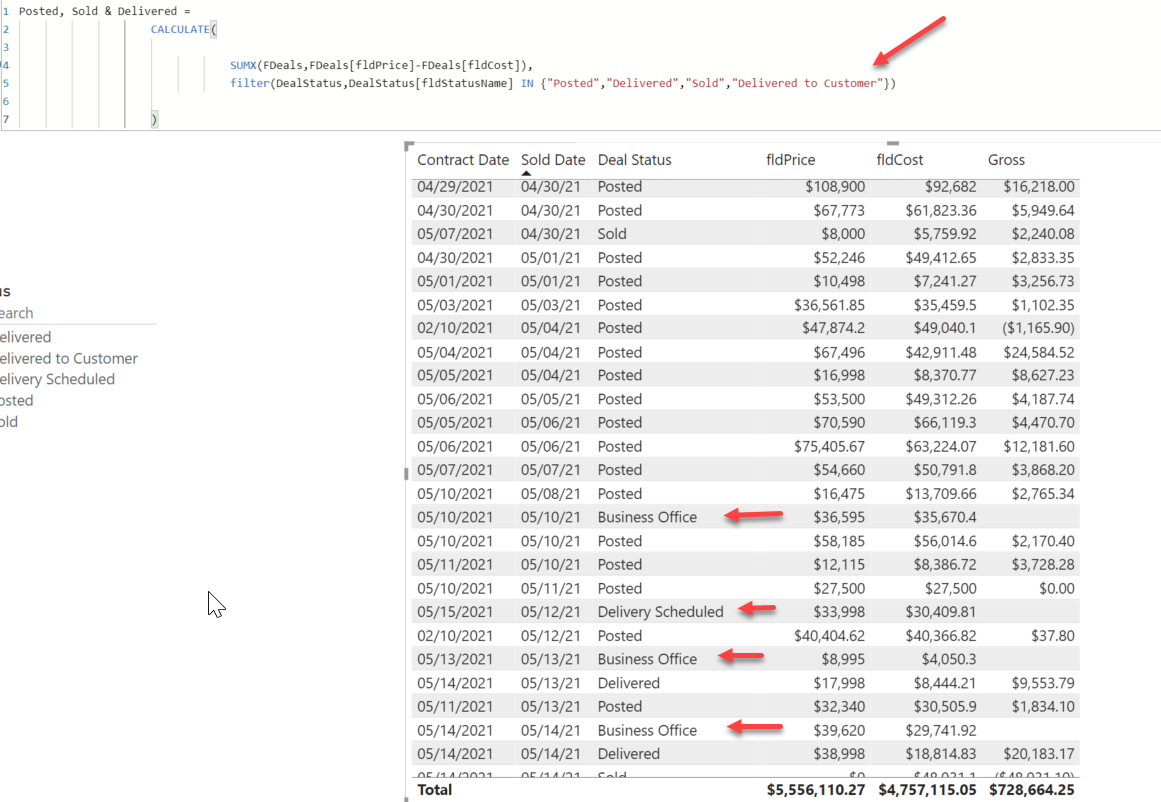The width and height of the screenshot is (1161, 802).
Task: Click "Delivered to Customer" string in formula
Action: [x=808, y=83]
